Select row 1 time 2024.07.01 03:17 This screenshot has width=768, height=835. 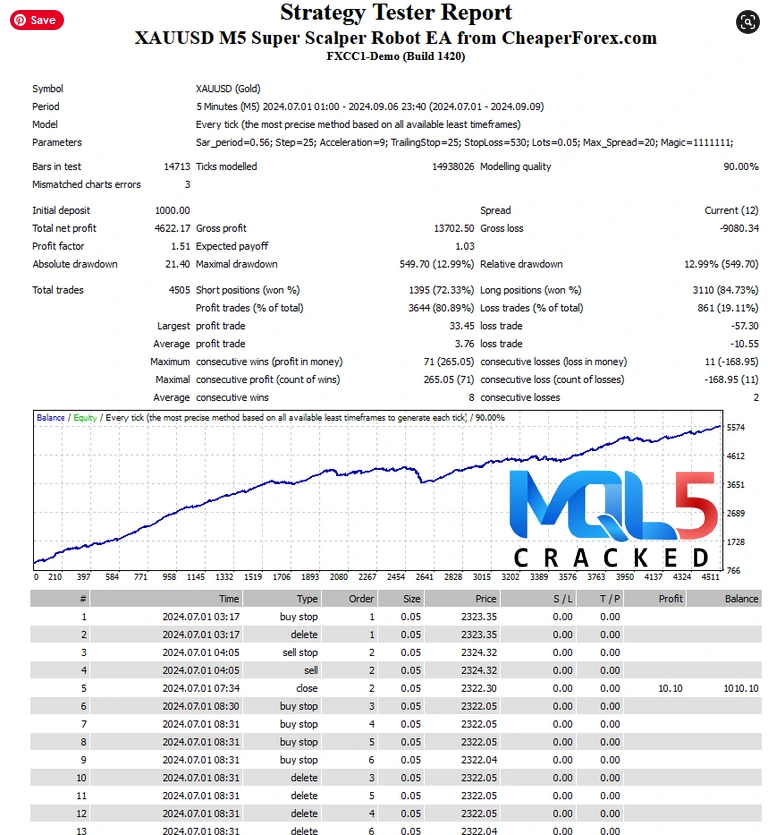201,617
